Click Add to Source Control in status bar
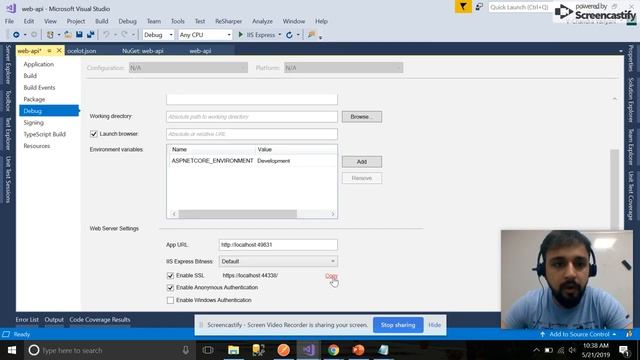Viewport: 640px width, 360px height. pyautogui.click(x=580, y=334)
